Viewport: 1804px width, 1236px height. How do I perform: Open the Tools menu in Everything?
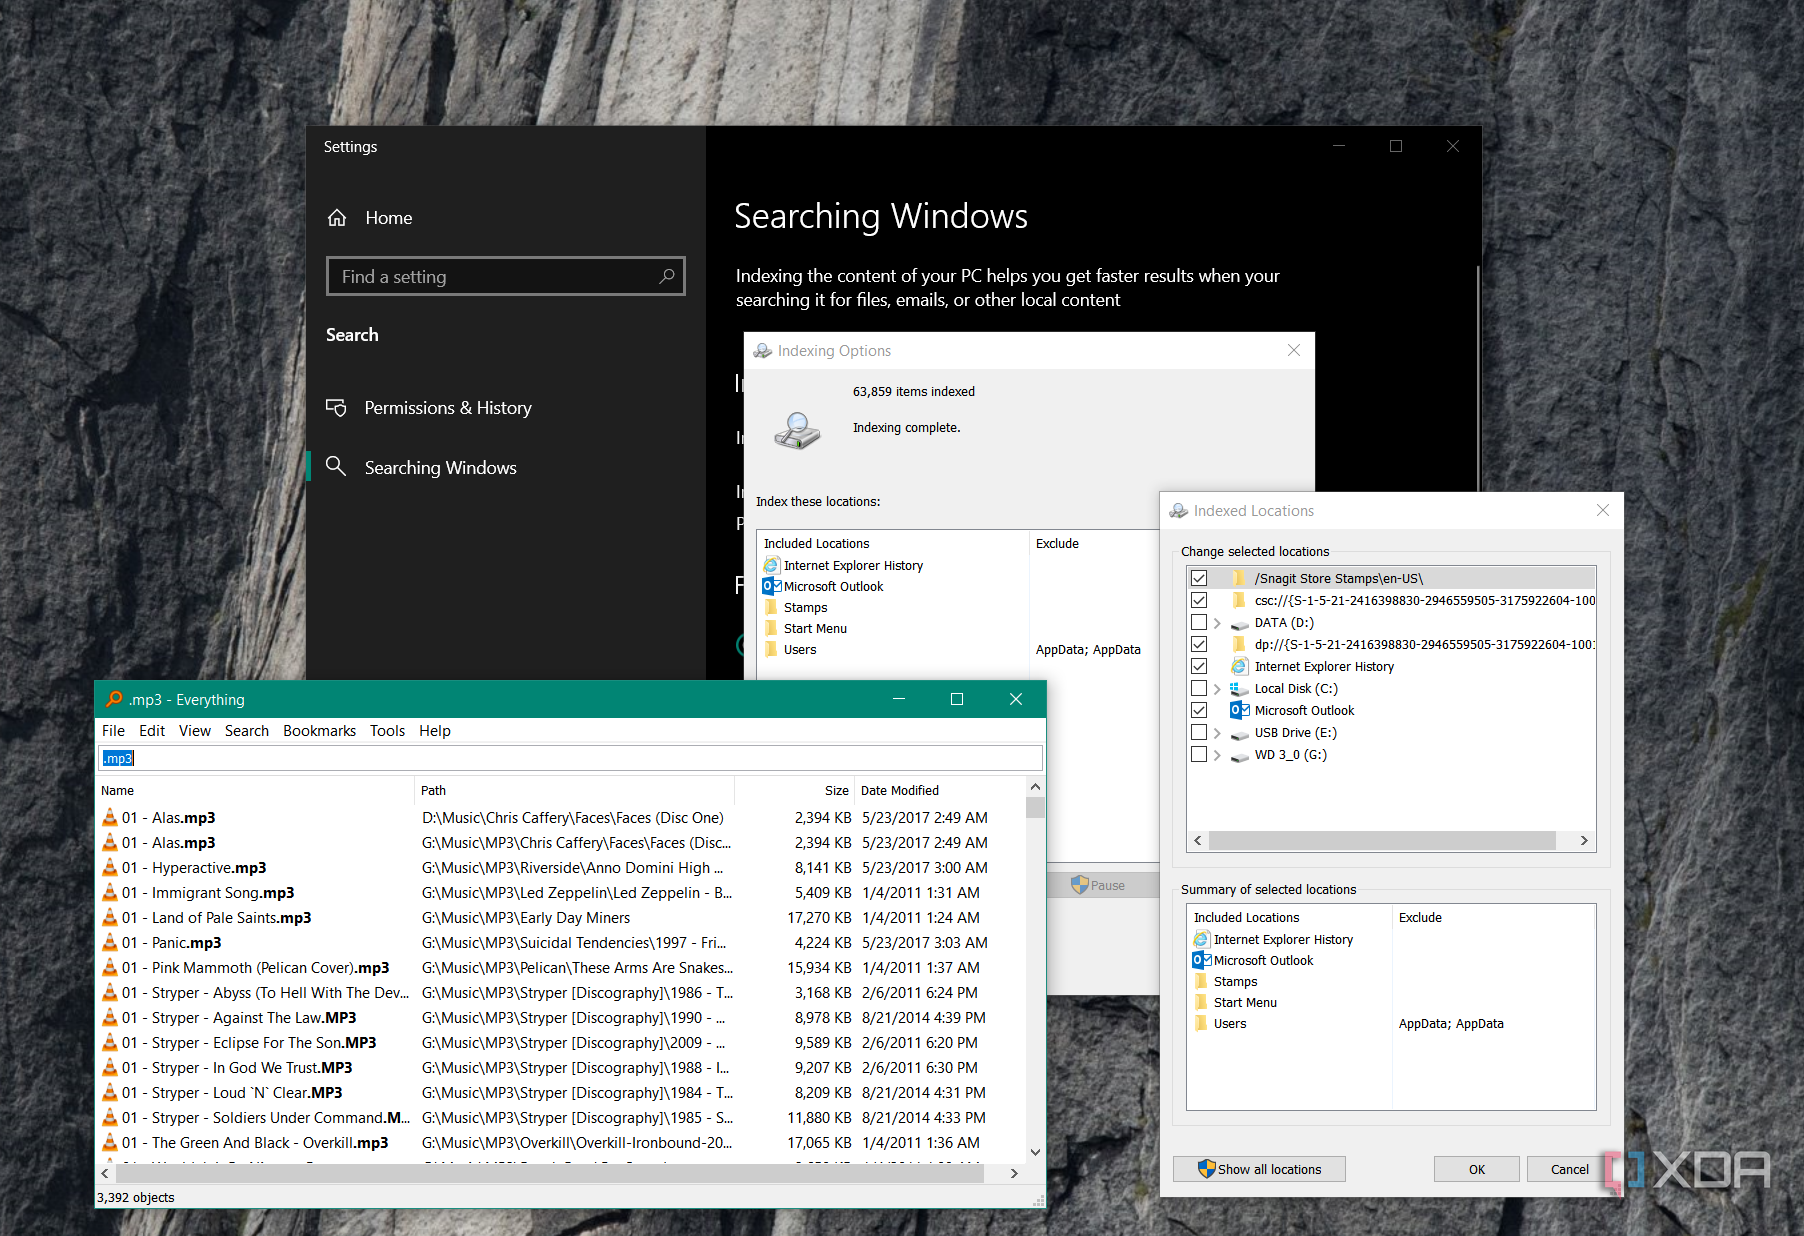[x=387, y=731]
